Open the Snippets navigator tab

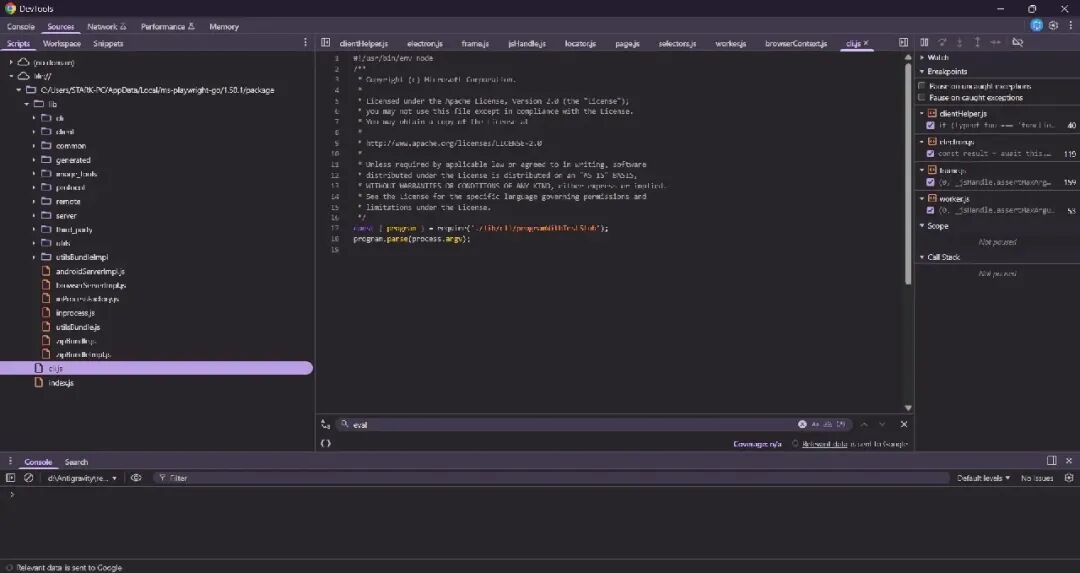108,43
